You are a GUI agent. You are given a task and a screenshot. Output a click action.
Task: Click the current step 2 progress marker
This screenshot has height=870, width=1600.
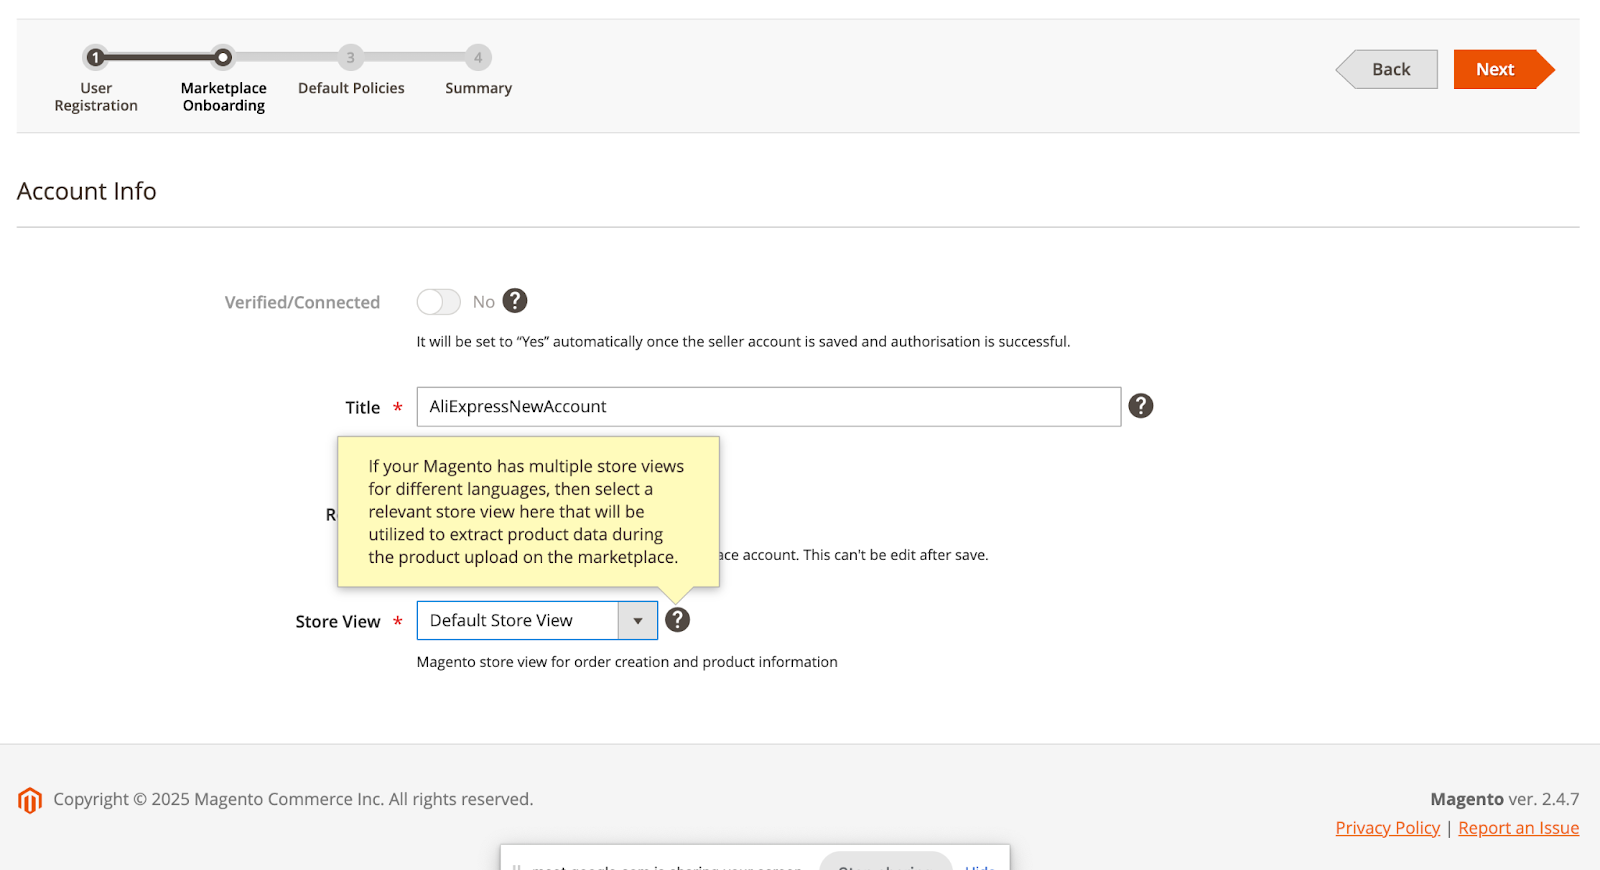pyautogui.click(x=223, y=58)
